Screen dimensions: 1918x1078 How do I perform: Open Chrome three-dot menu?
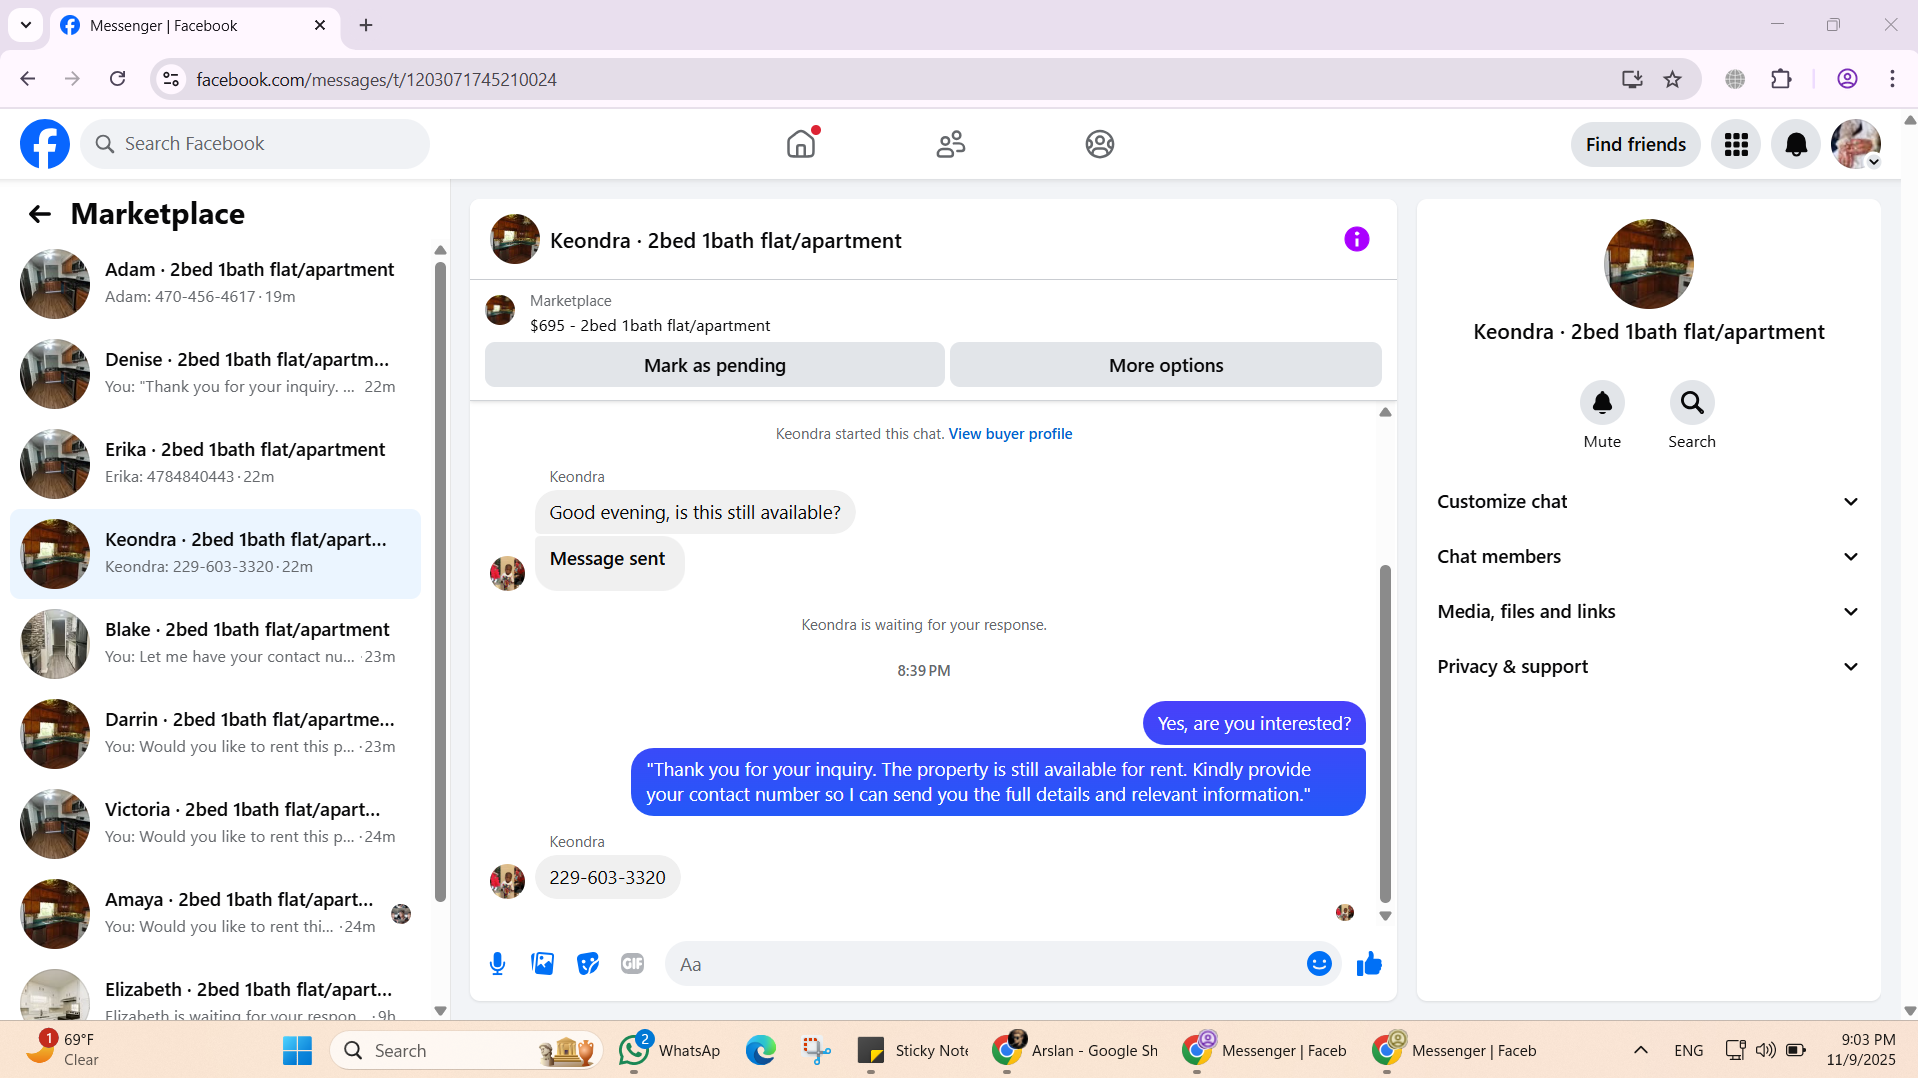(1892, 79)
